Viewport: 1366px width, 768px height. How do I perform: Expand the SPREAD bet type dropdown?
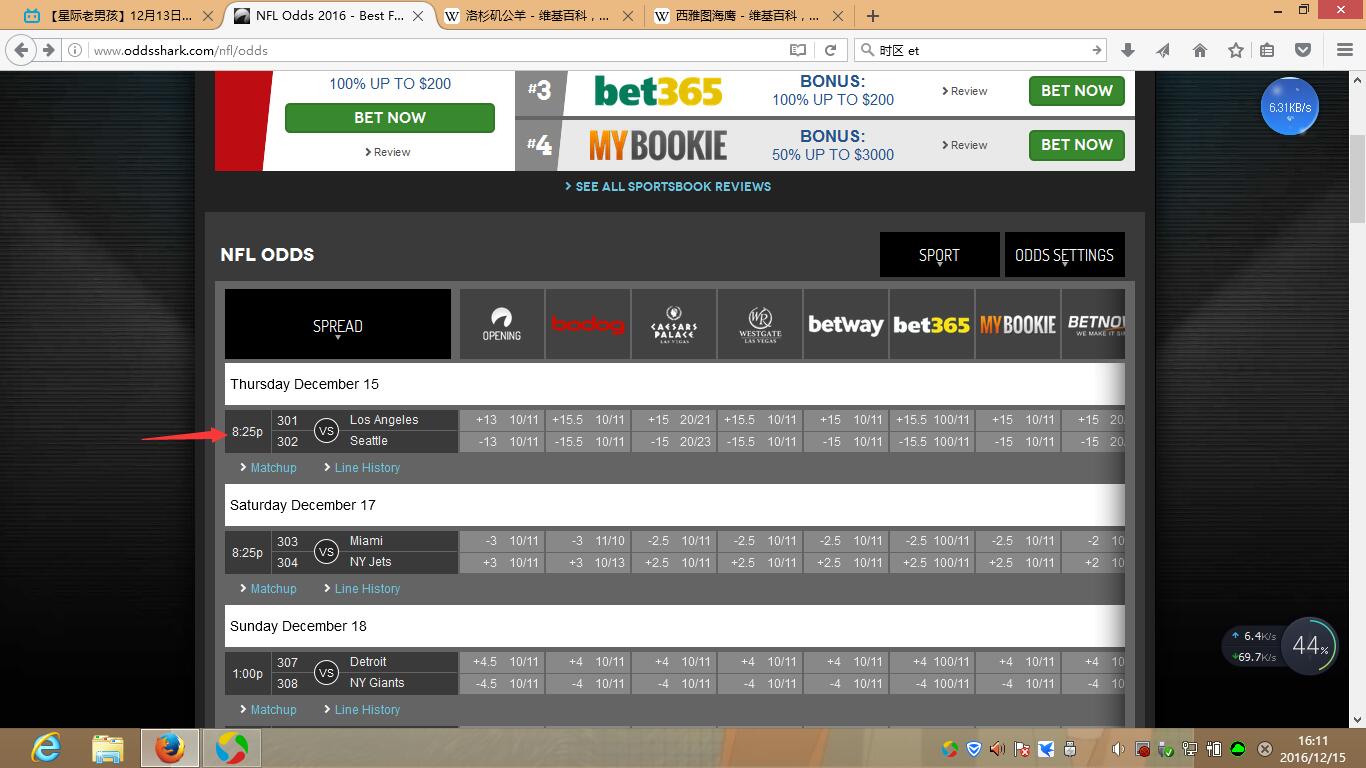[338, 325]
